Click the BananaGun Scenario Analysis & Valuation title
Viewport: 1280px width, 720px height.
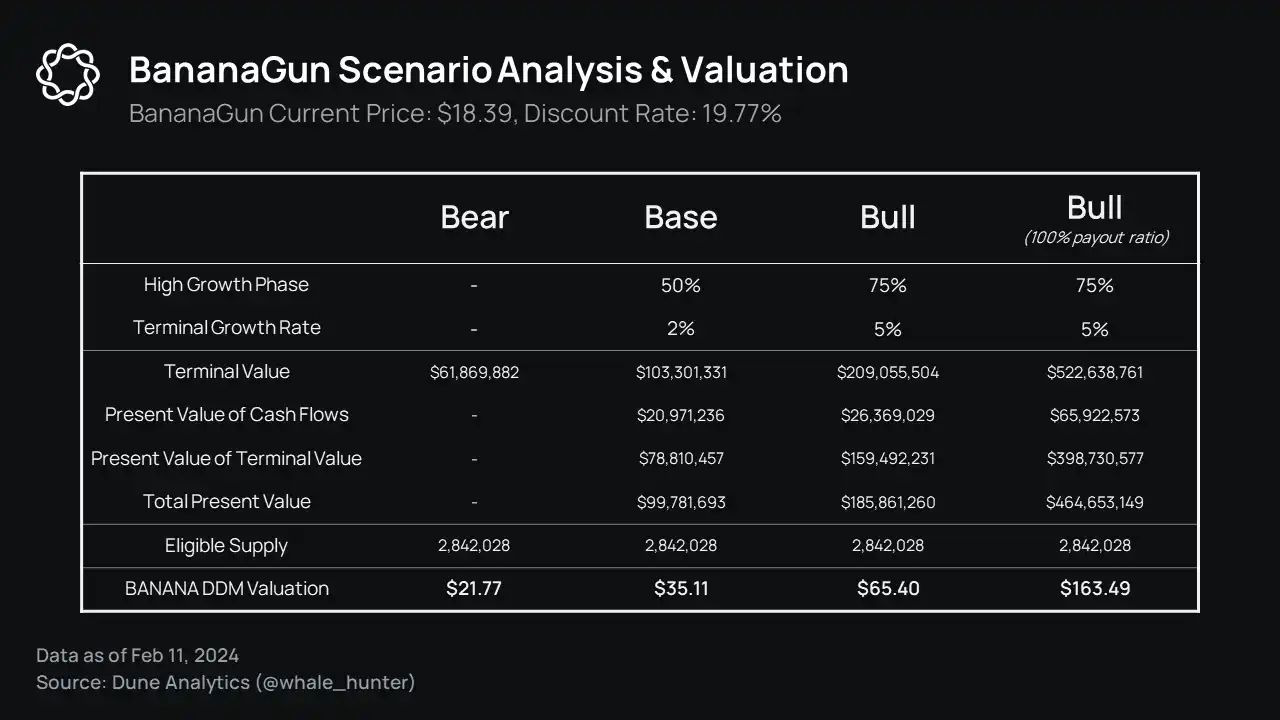489,70
